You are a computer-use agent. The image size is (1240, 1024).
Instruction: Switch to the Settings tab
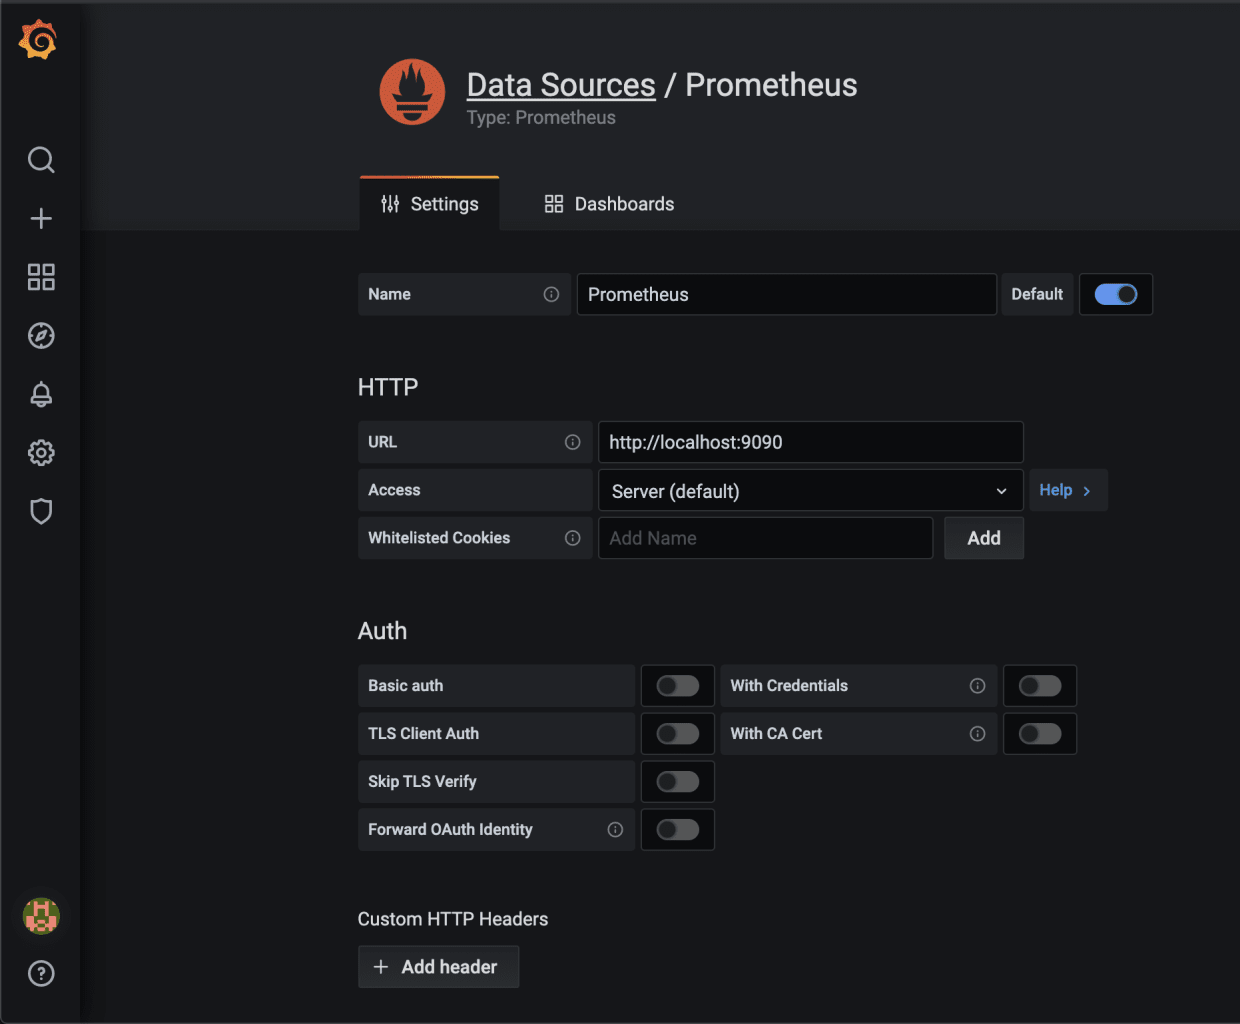pyautogui.click(x=430, y=204)
